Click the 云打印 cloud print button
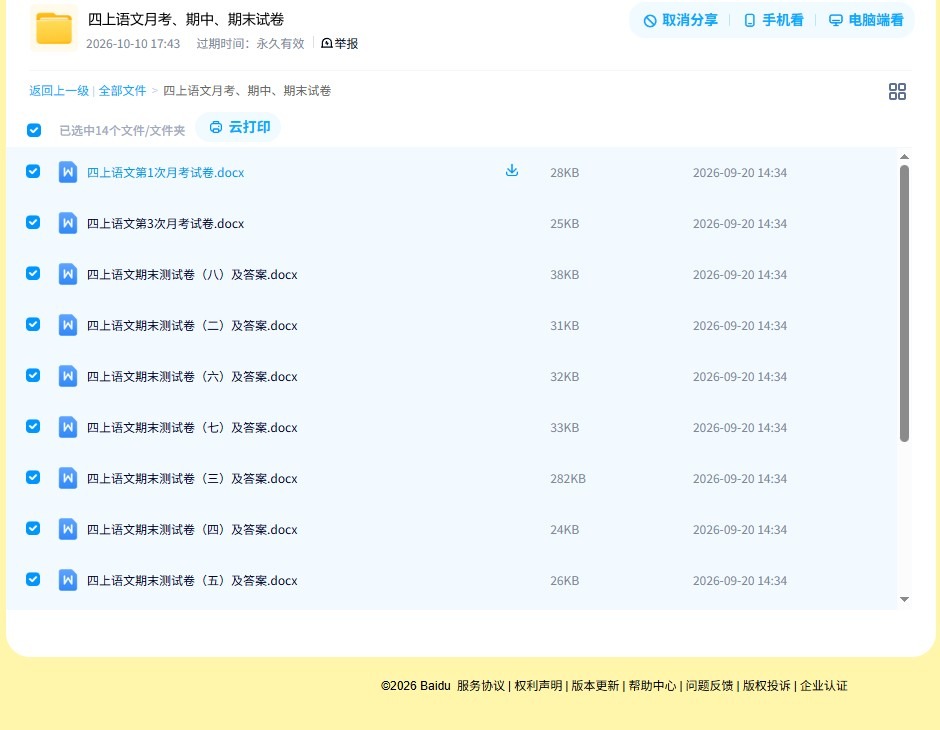The width and height of the screenshot is (940, 730). (x=239, y=127)
